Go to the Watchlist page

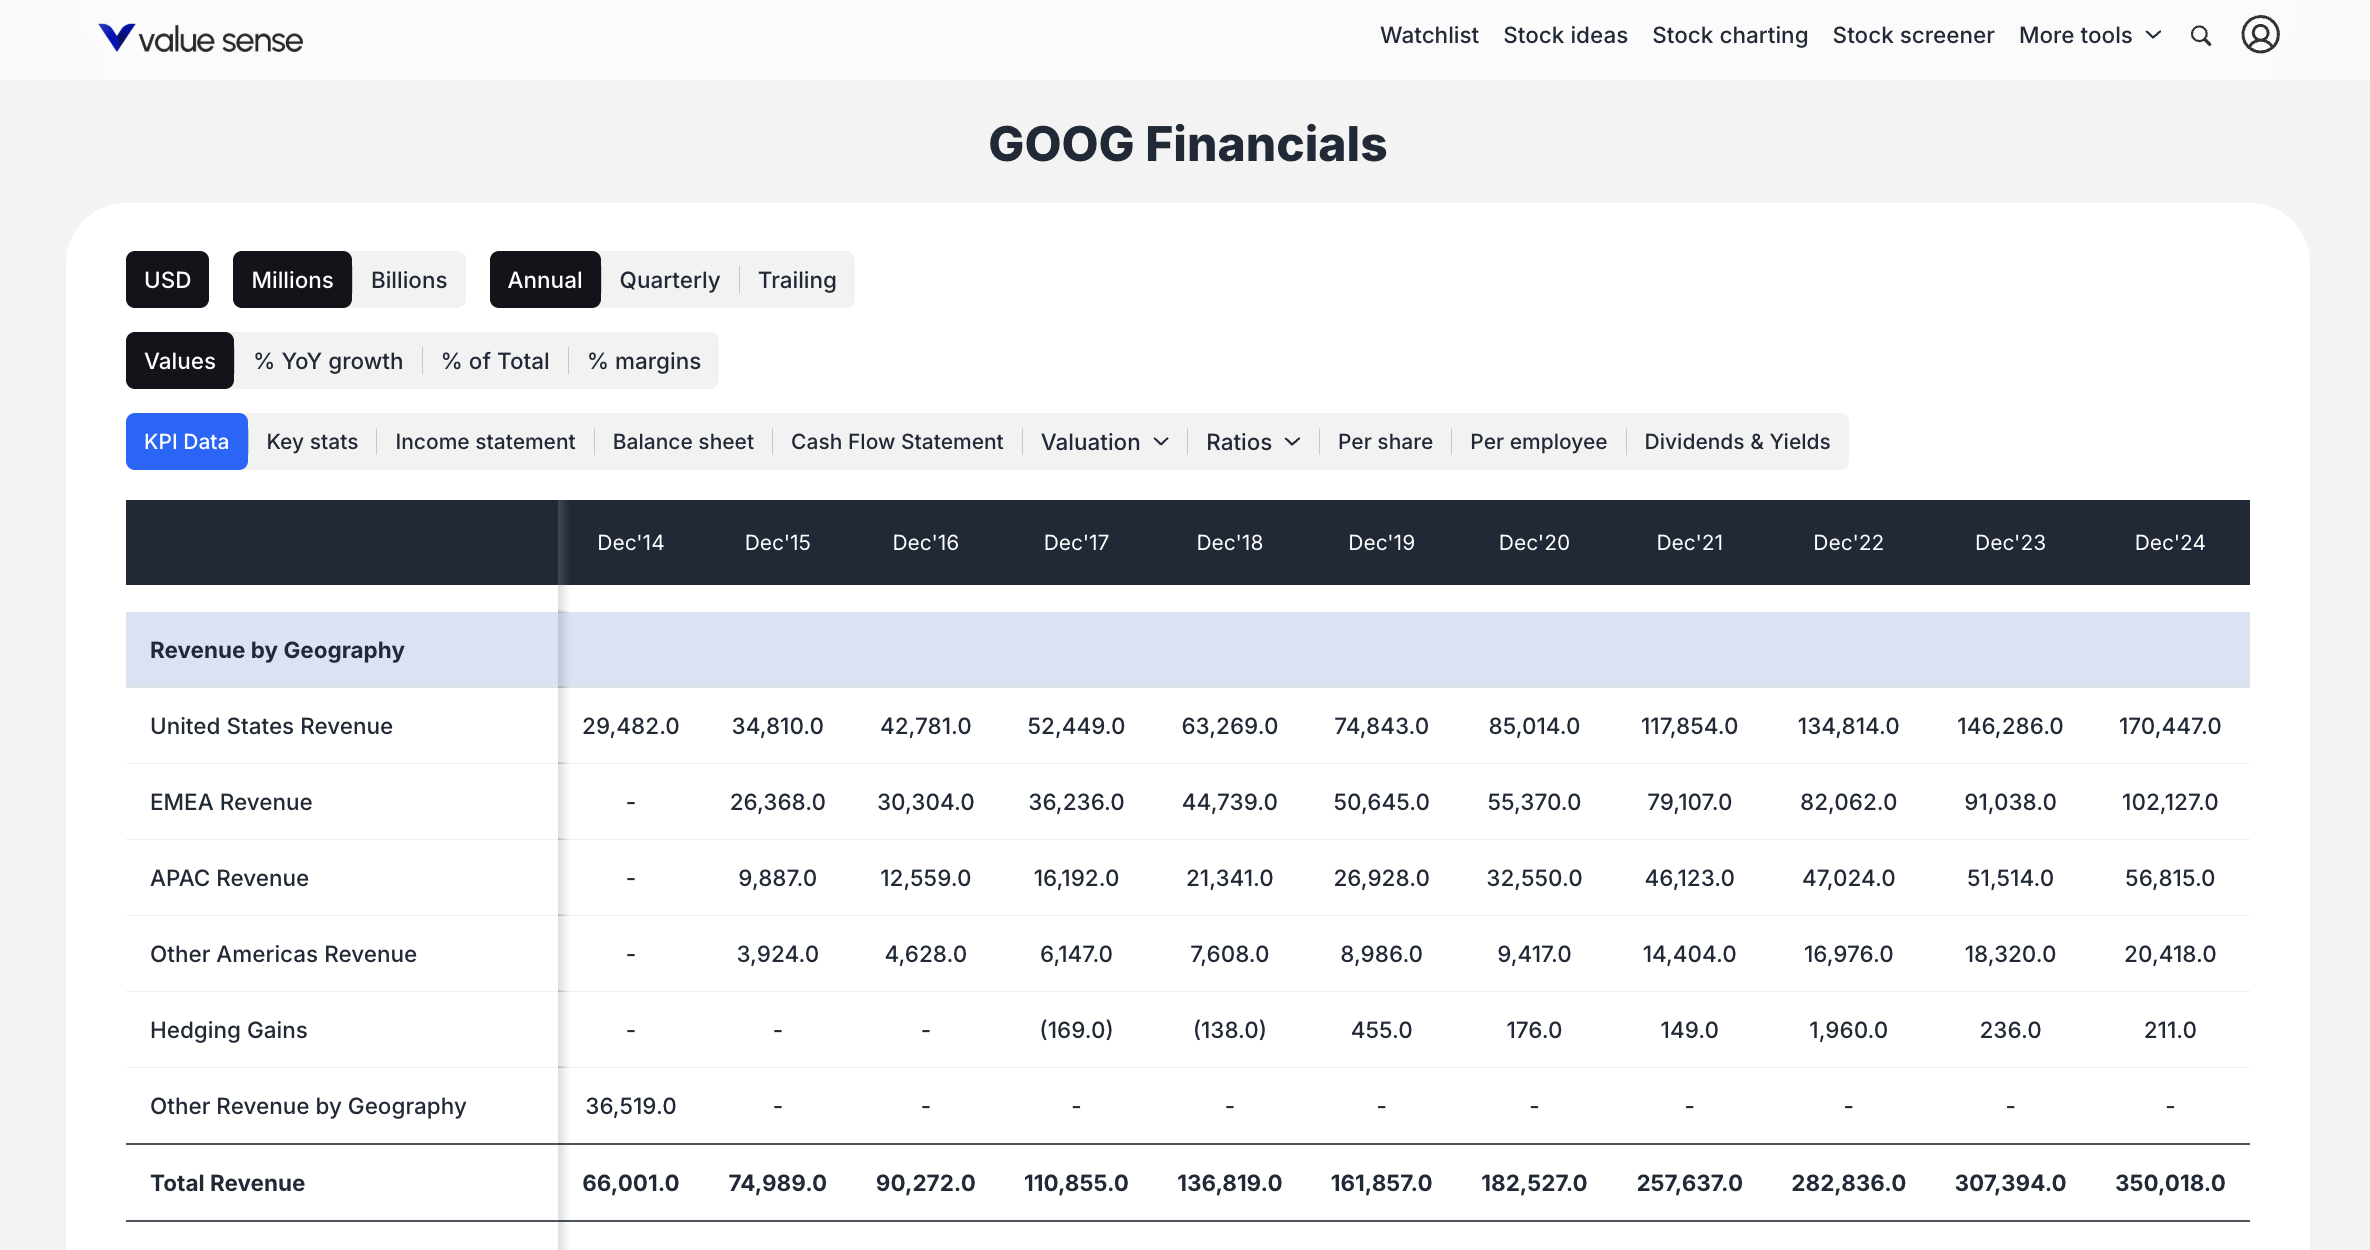1428,35
